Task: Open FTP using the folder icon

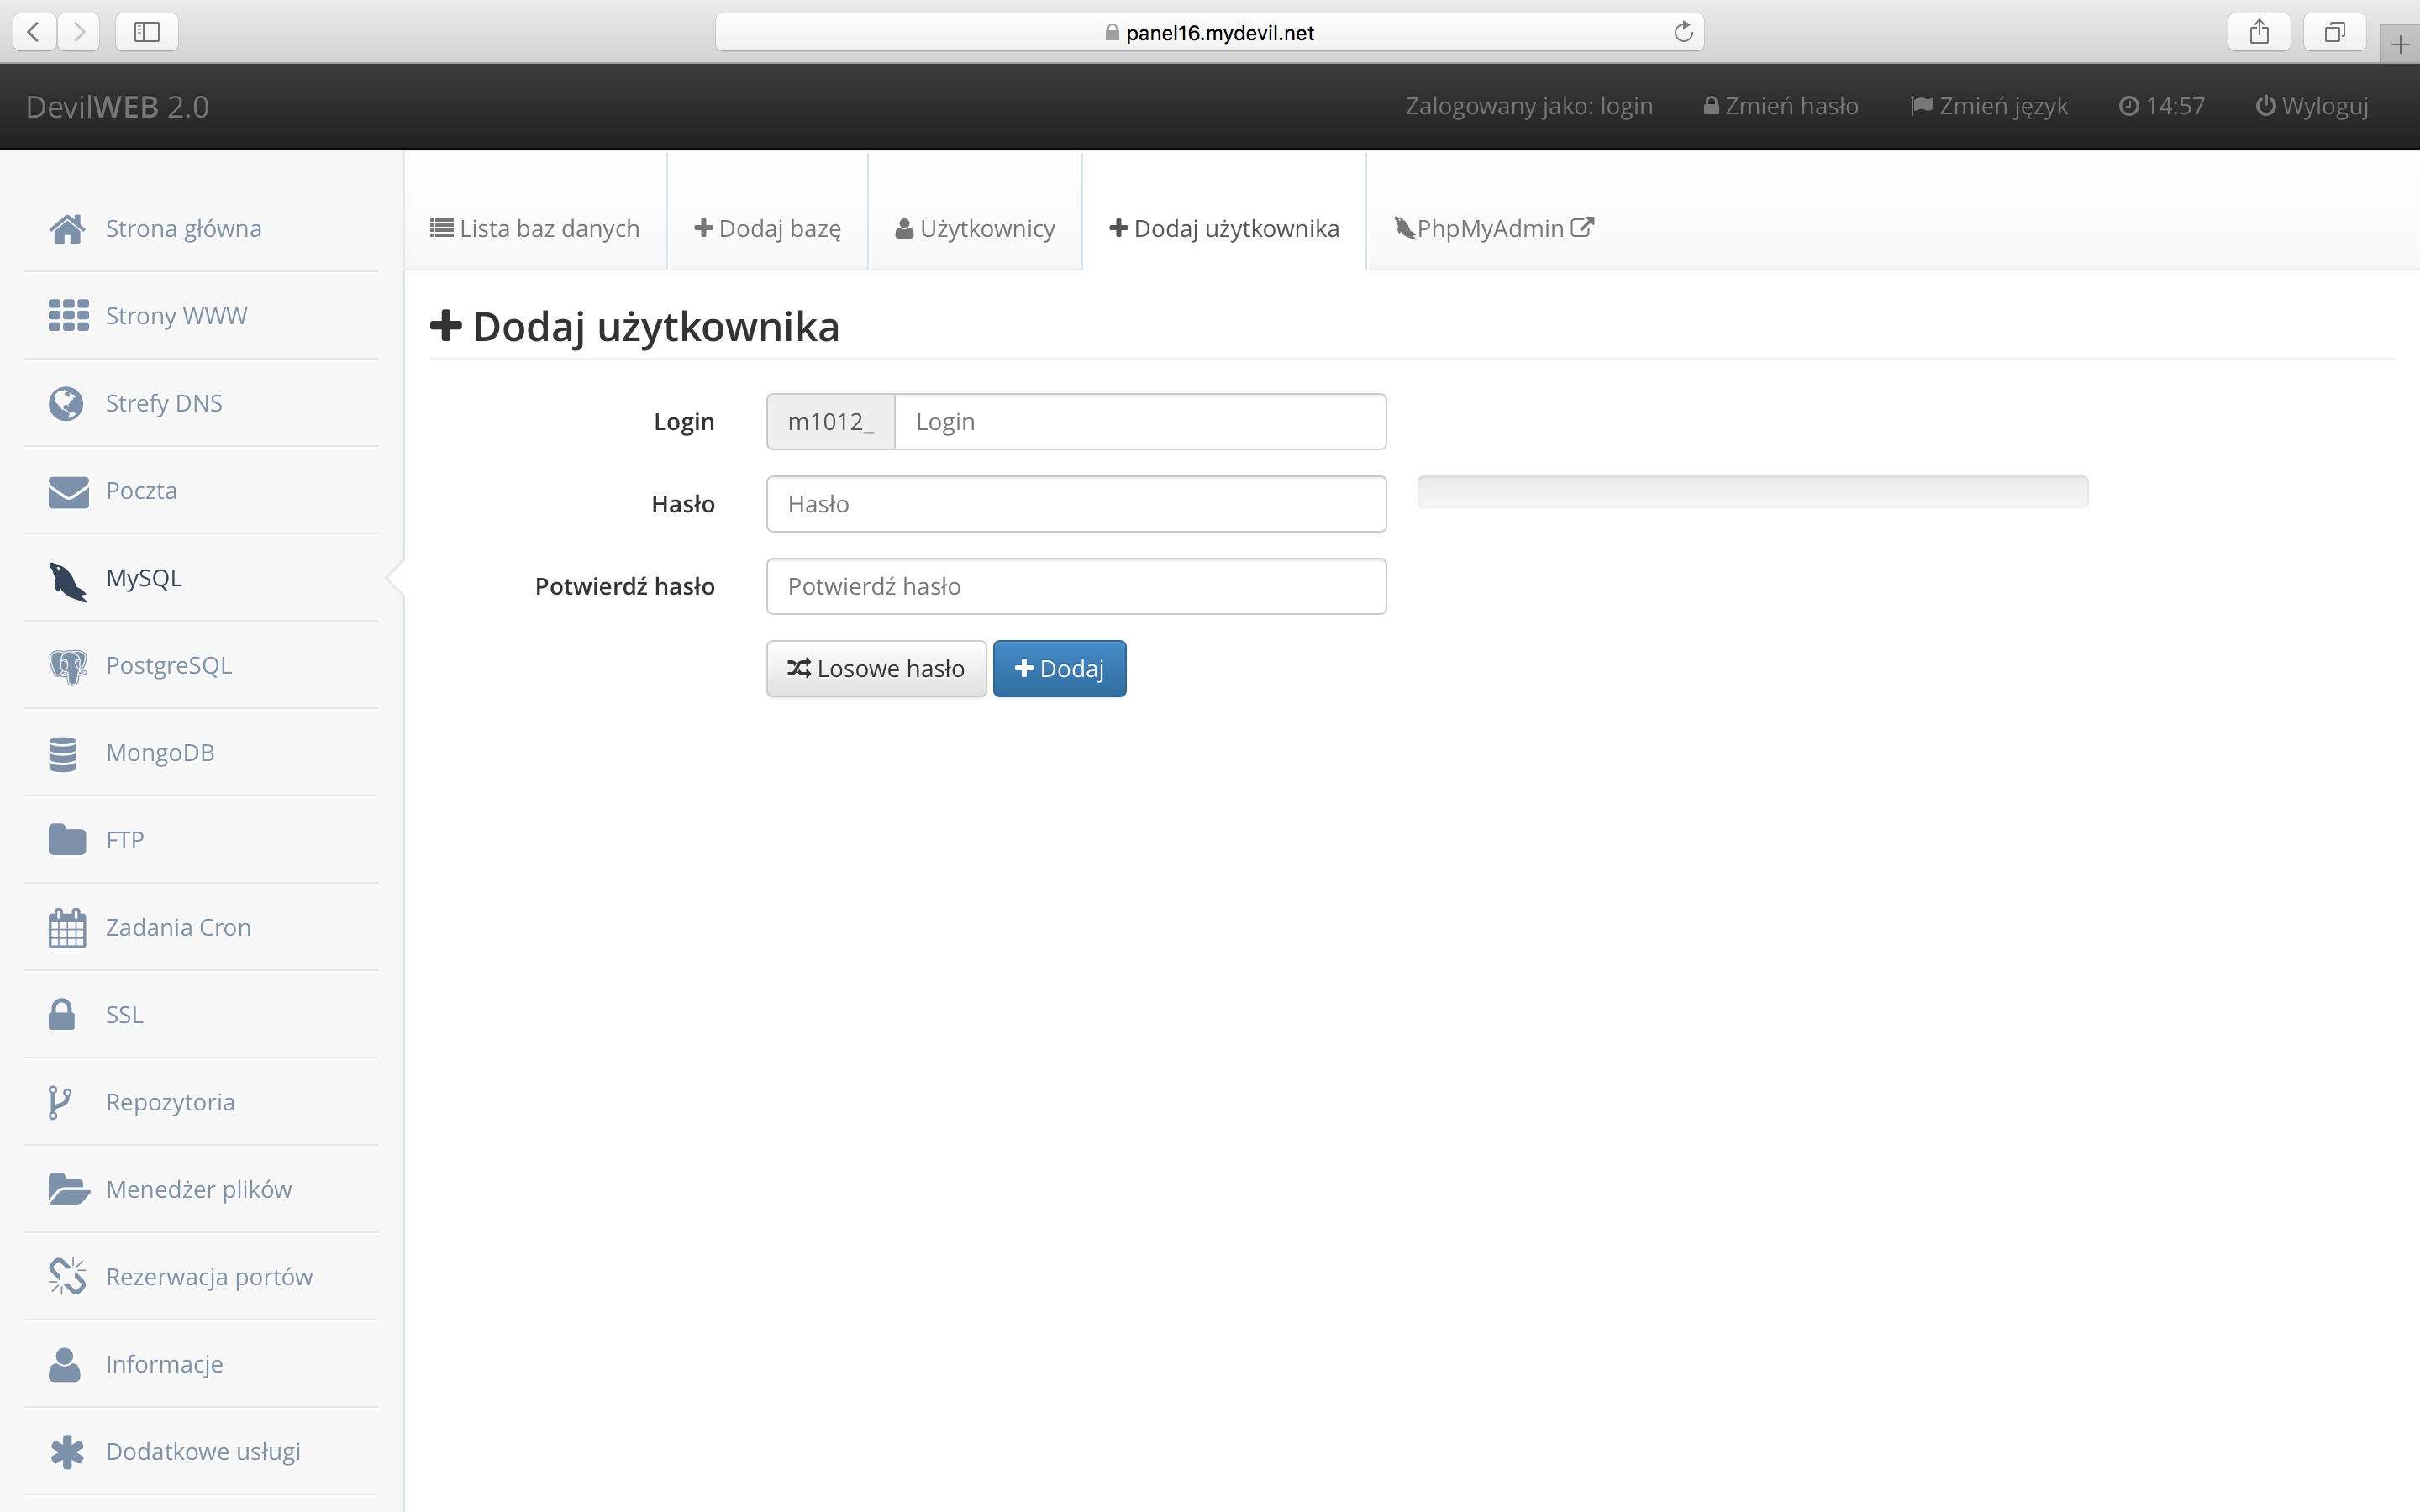Action: coord(66,840)
